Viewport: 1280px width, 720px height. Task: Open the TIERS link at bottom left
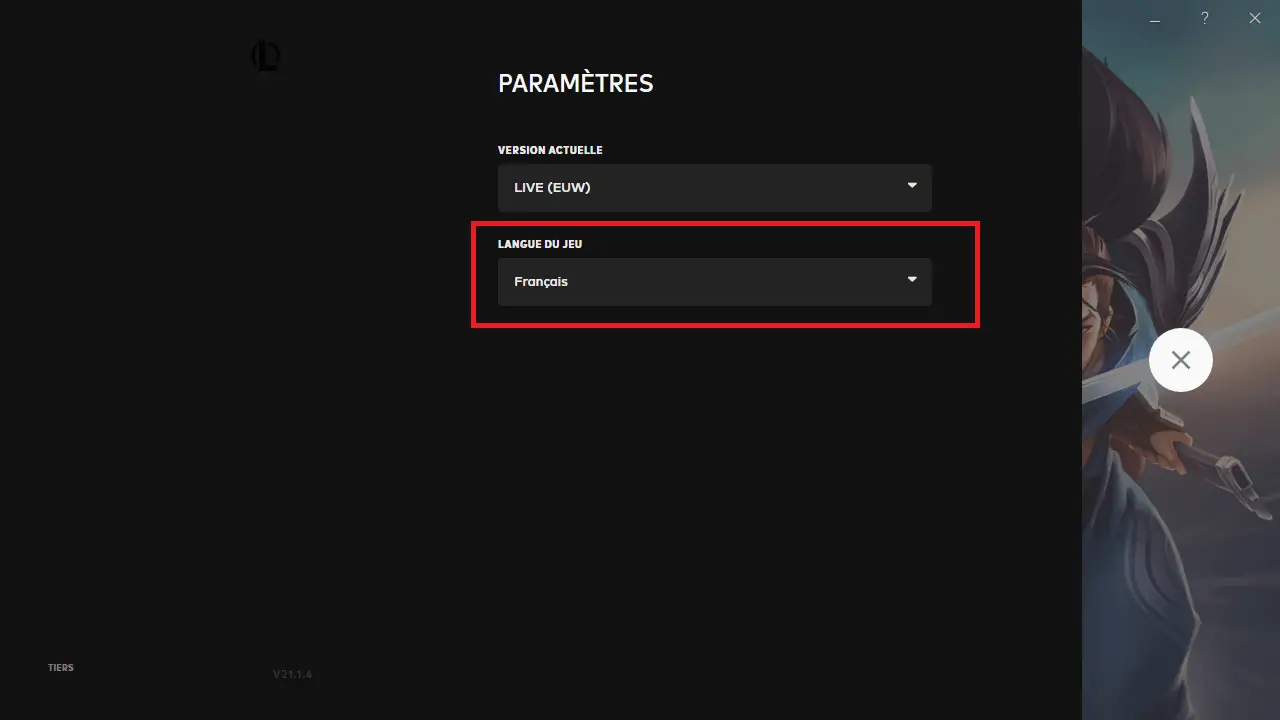pyautogui.click(x=61, y=668)
